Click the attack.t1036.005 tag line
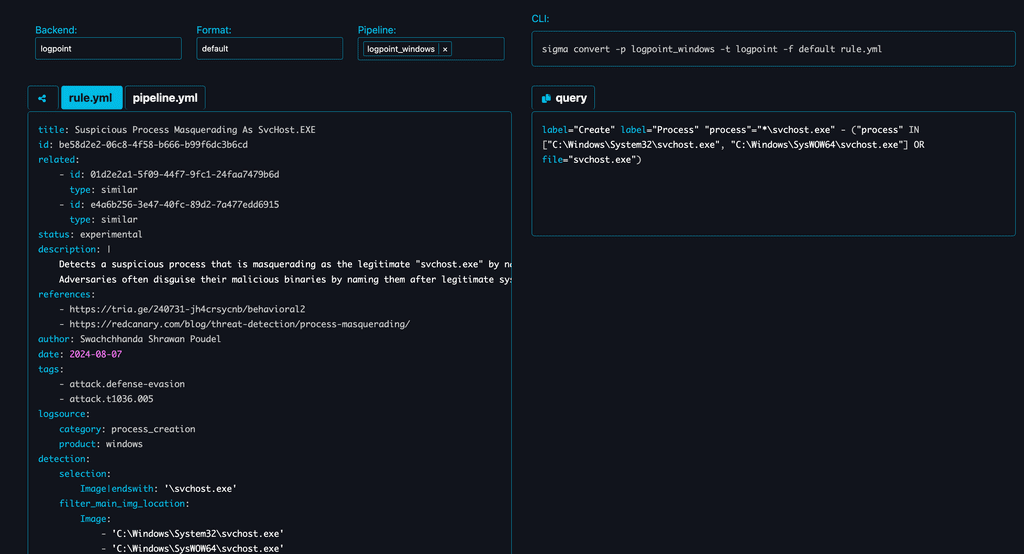The image size is (1024, 554). click(106, 399)
